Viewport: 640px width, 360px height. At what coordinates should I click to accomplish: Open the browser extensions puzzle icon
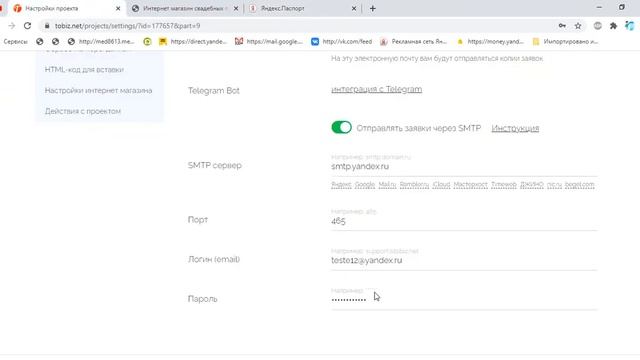point(613,26)
